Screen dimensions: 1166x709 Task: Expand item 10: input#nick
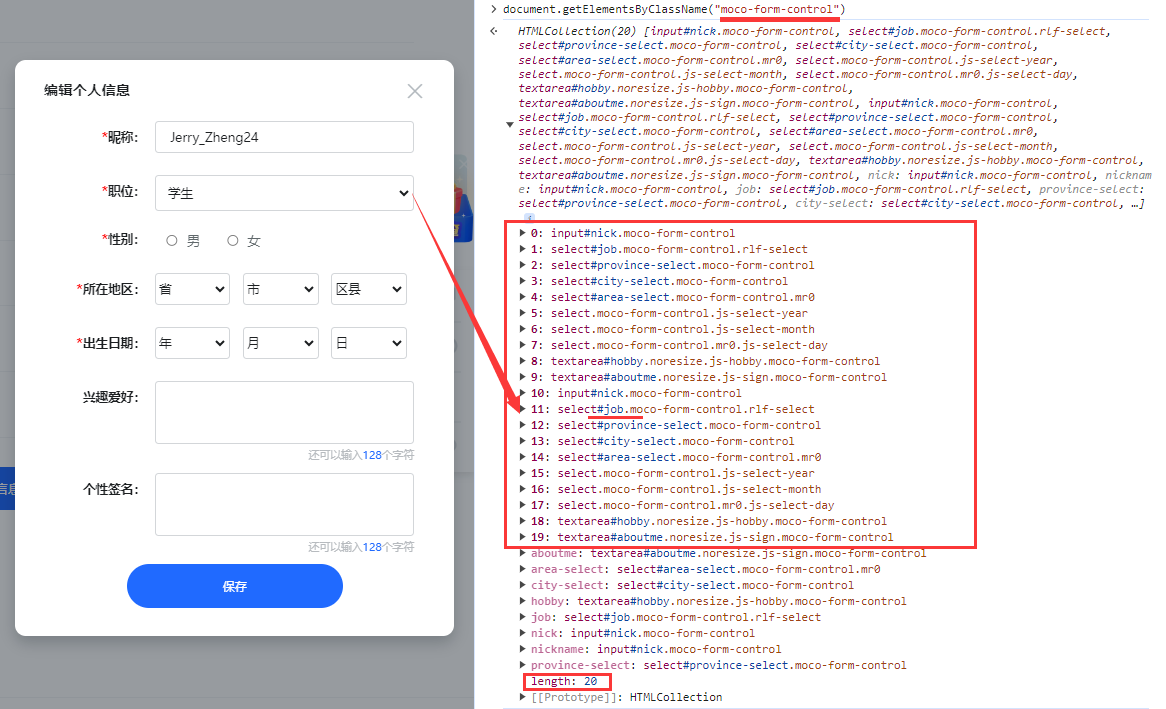click(522, 393)
